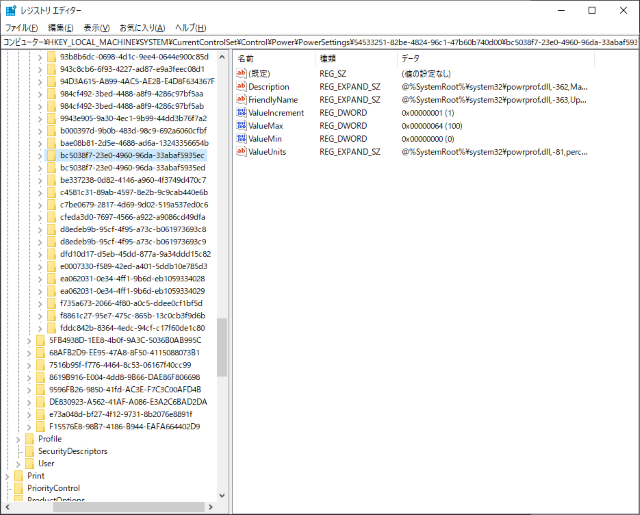Open the お気に入り(A) menu

(x=142, y=27)
